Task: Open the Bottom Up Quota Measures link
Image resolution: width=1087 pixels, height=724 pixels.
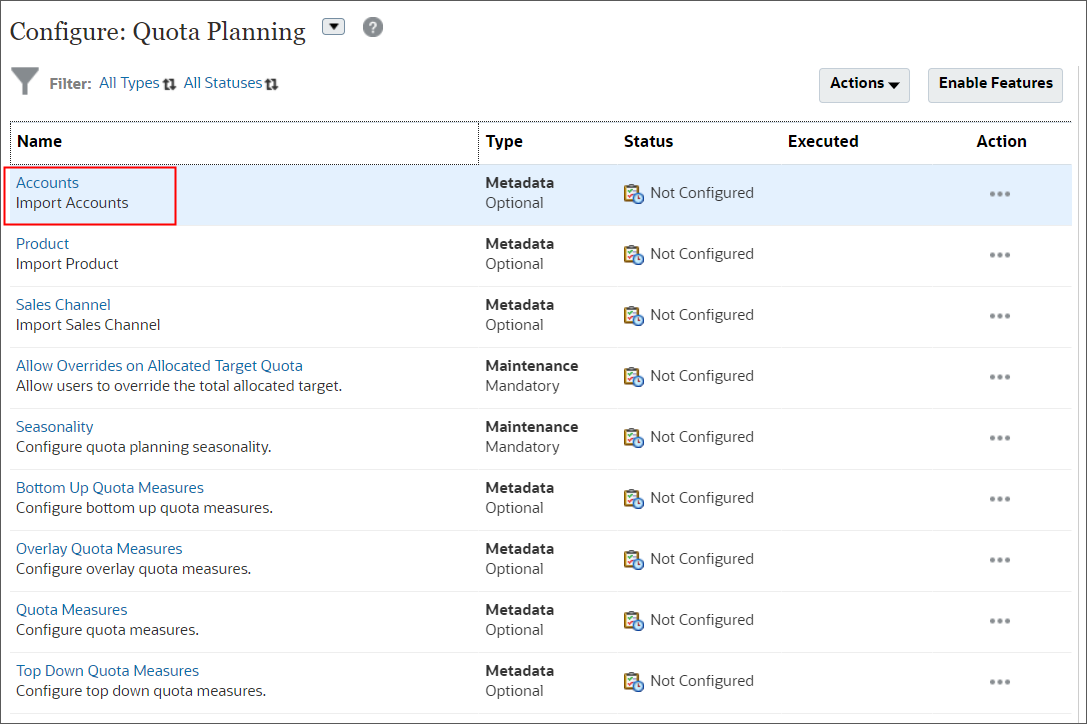Action: (x=110, y=488)
